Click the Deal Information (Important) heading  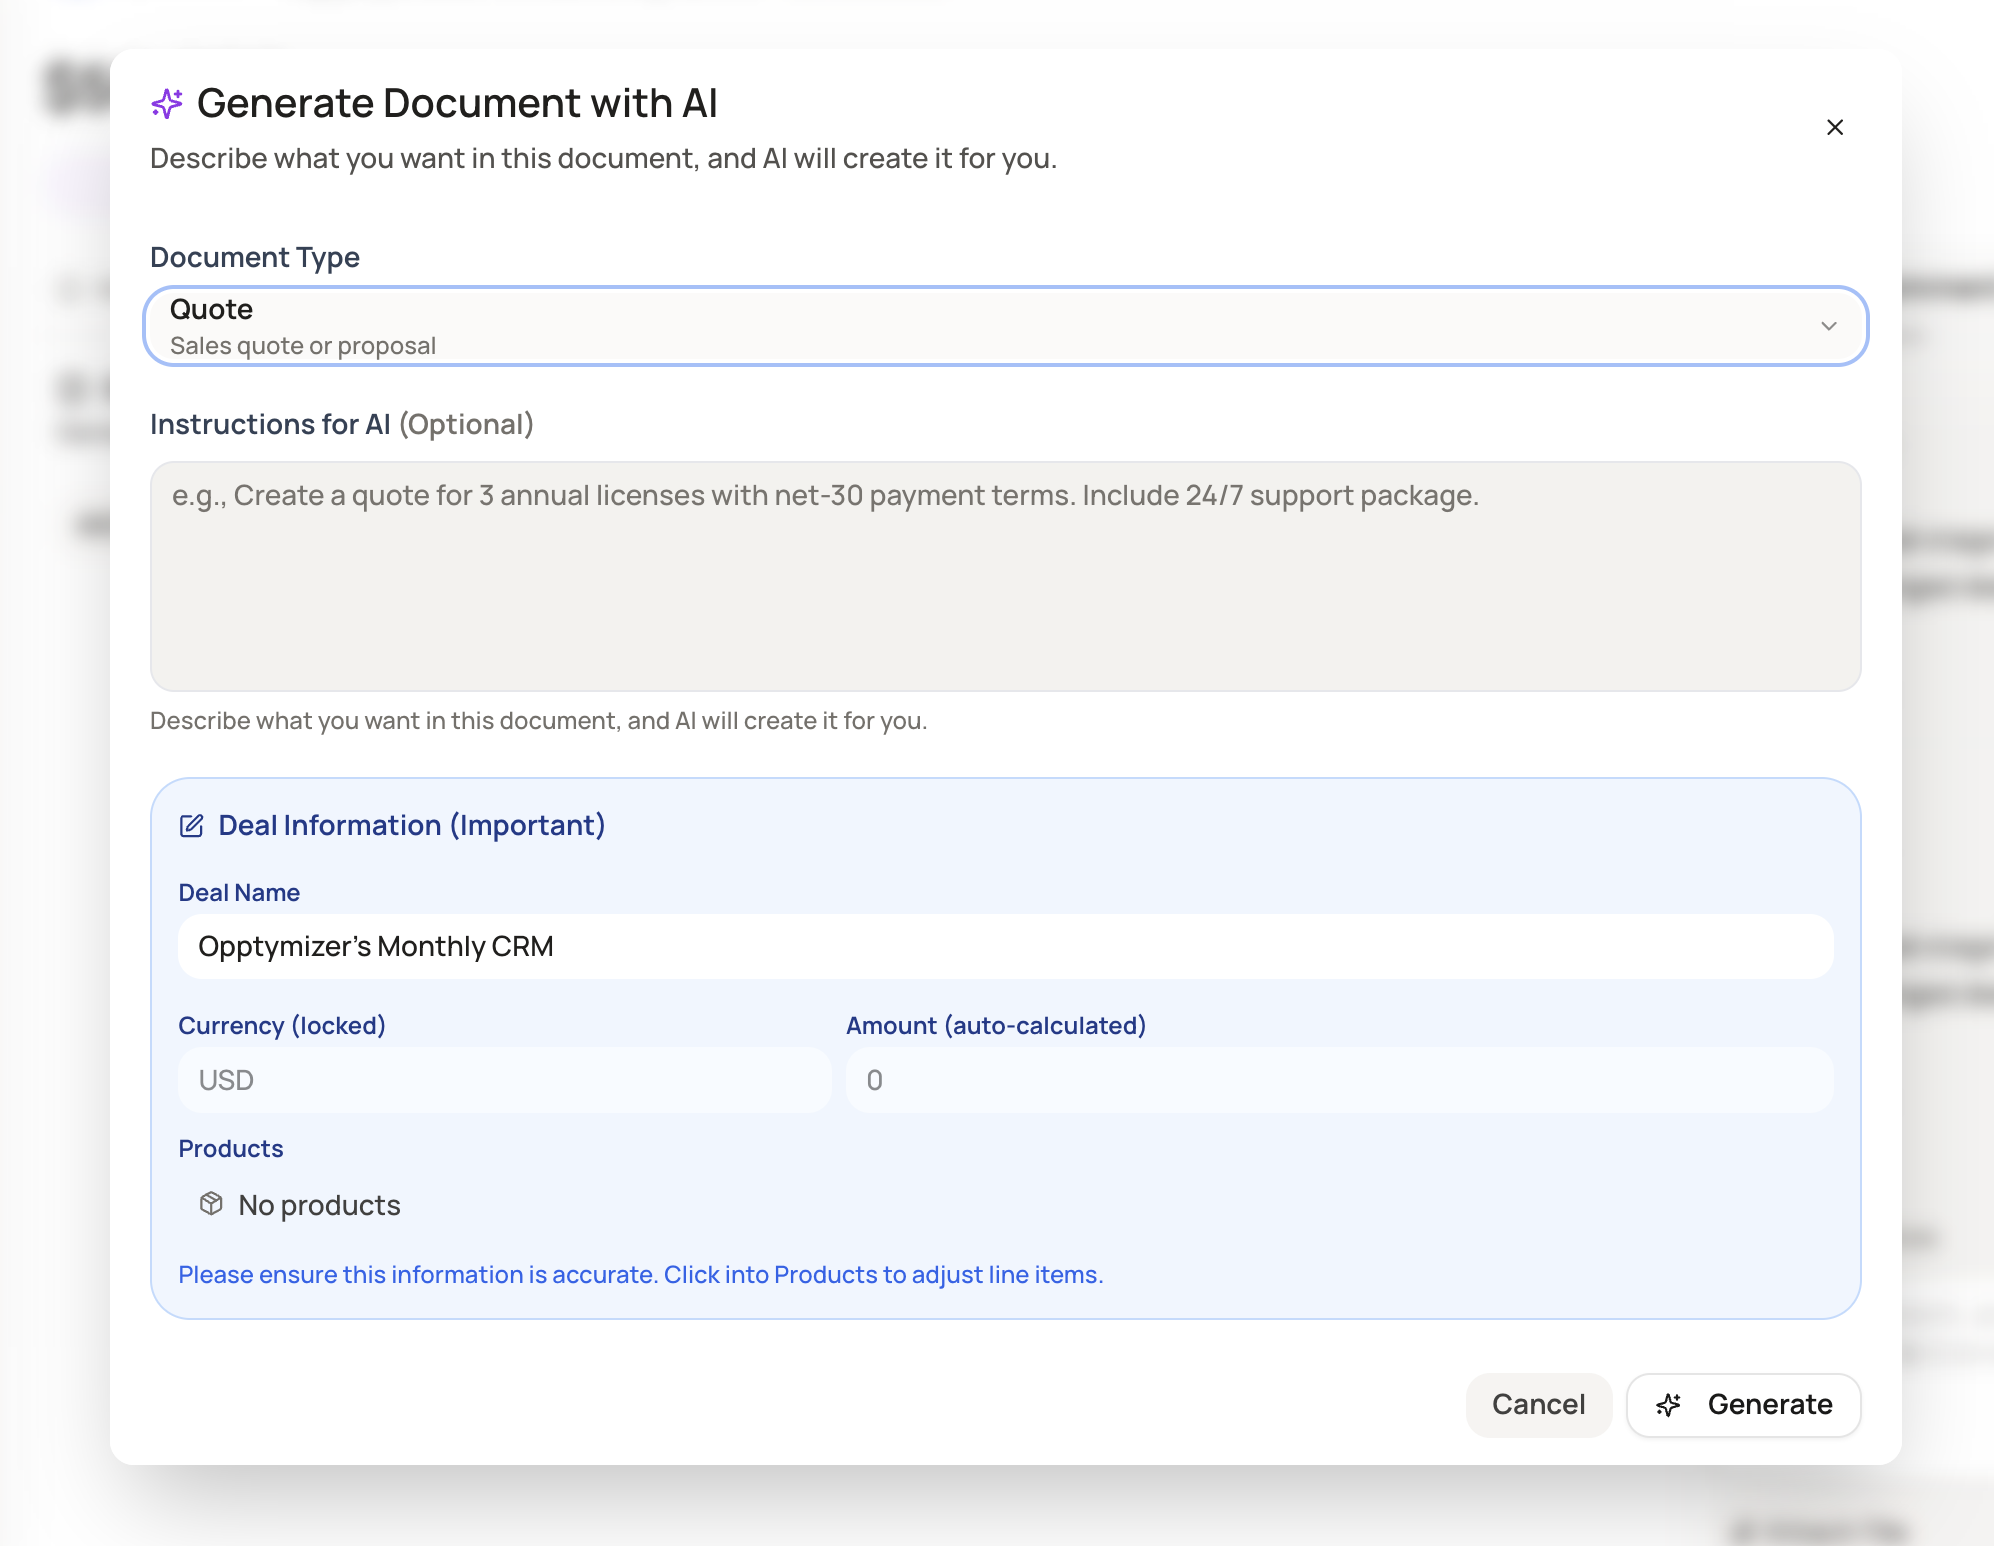click(412, 825)
